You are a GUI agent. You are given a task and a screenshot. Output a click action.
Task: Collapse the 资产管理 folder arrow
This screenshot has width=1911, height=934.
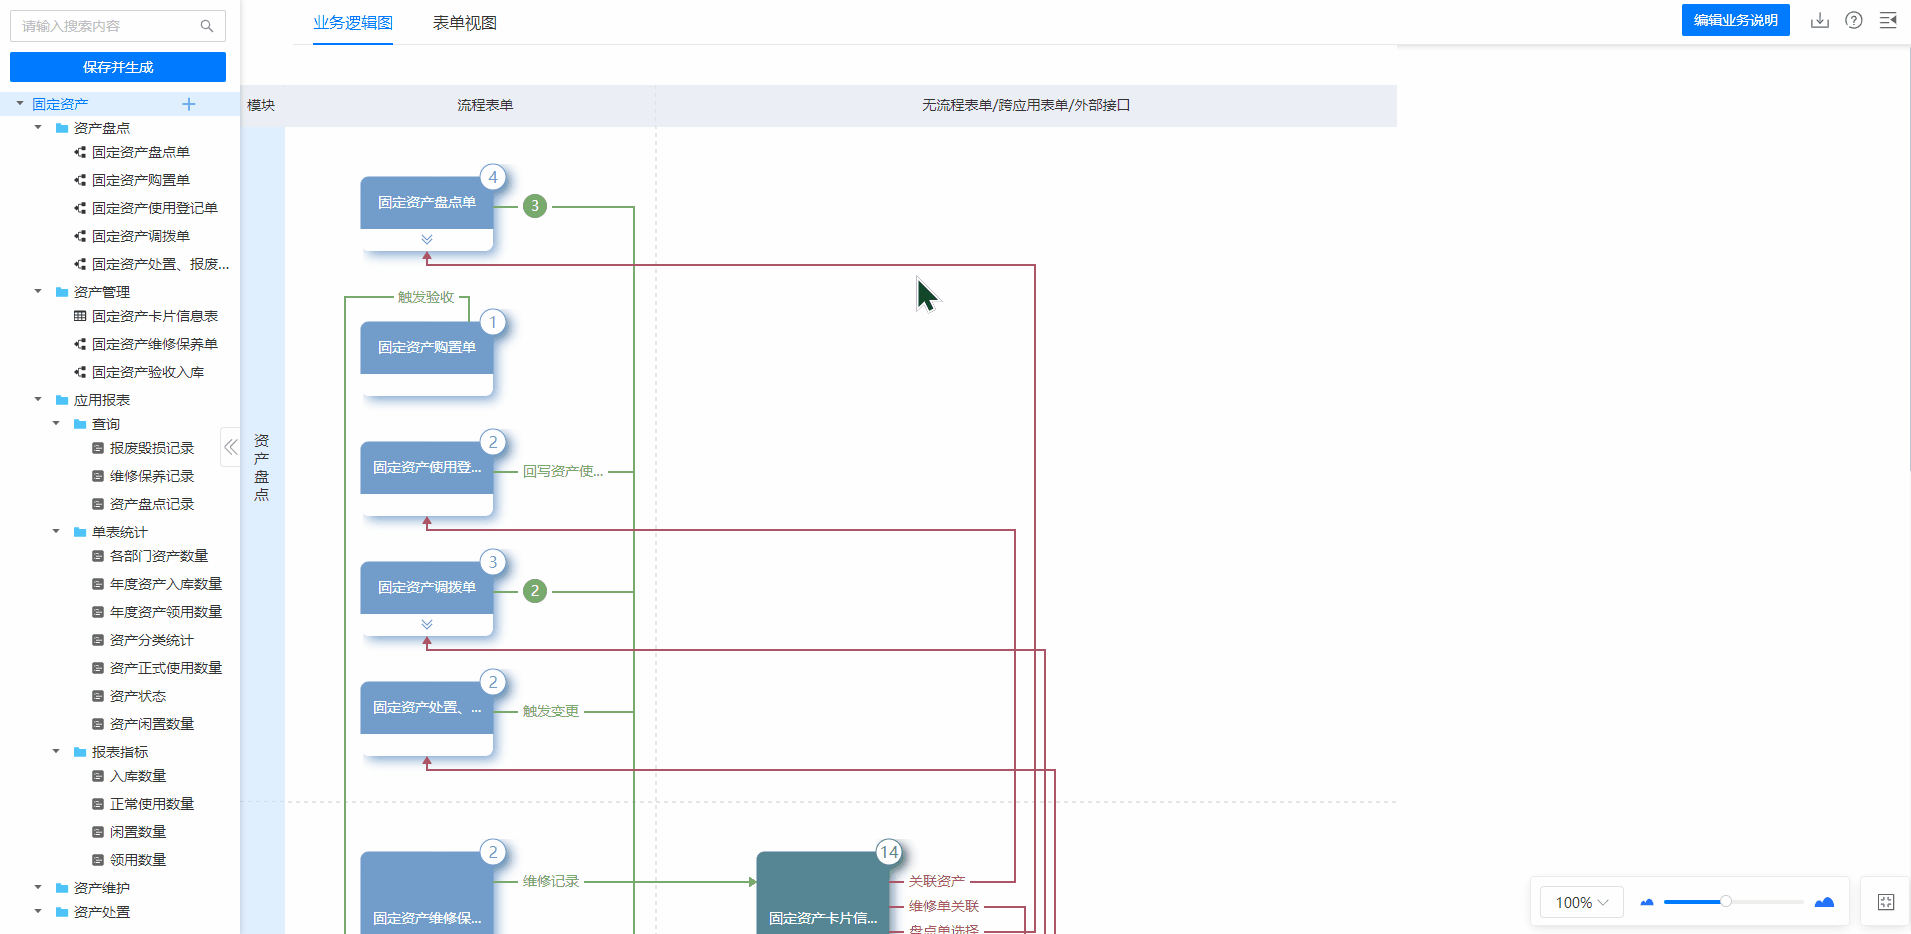pyautogui.click(x=38, y=291)
